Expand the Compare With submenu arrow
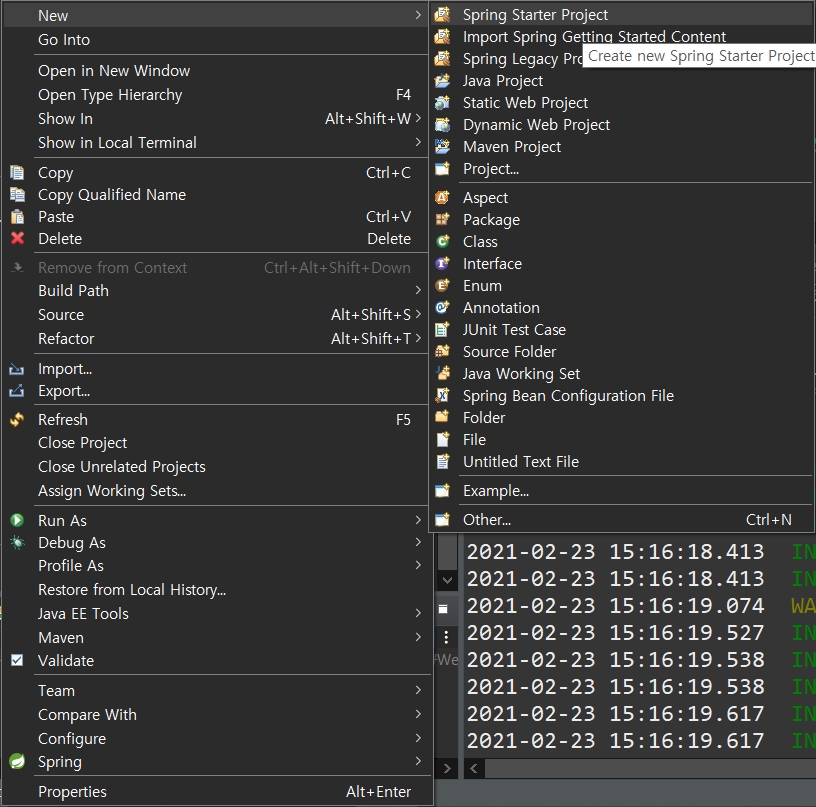 click(418, 714)
